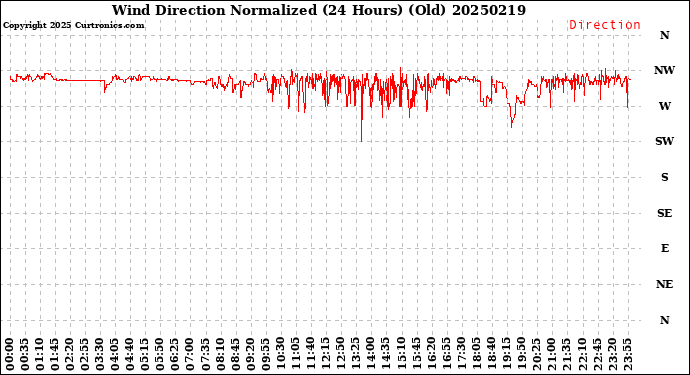Click the 00:00 time label
Image resolution: width=690 pixels, height=375 pixels.
[x=10, y=355]
